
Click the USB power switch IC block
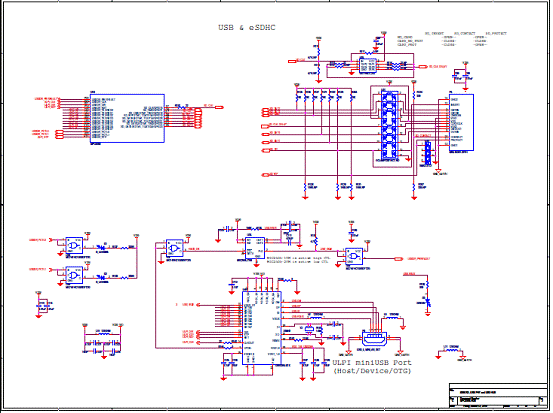[255, 248]
